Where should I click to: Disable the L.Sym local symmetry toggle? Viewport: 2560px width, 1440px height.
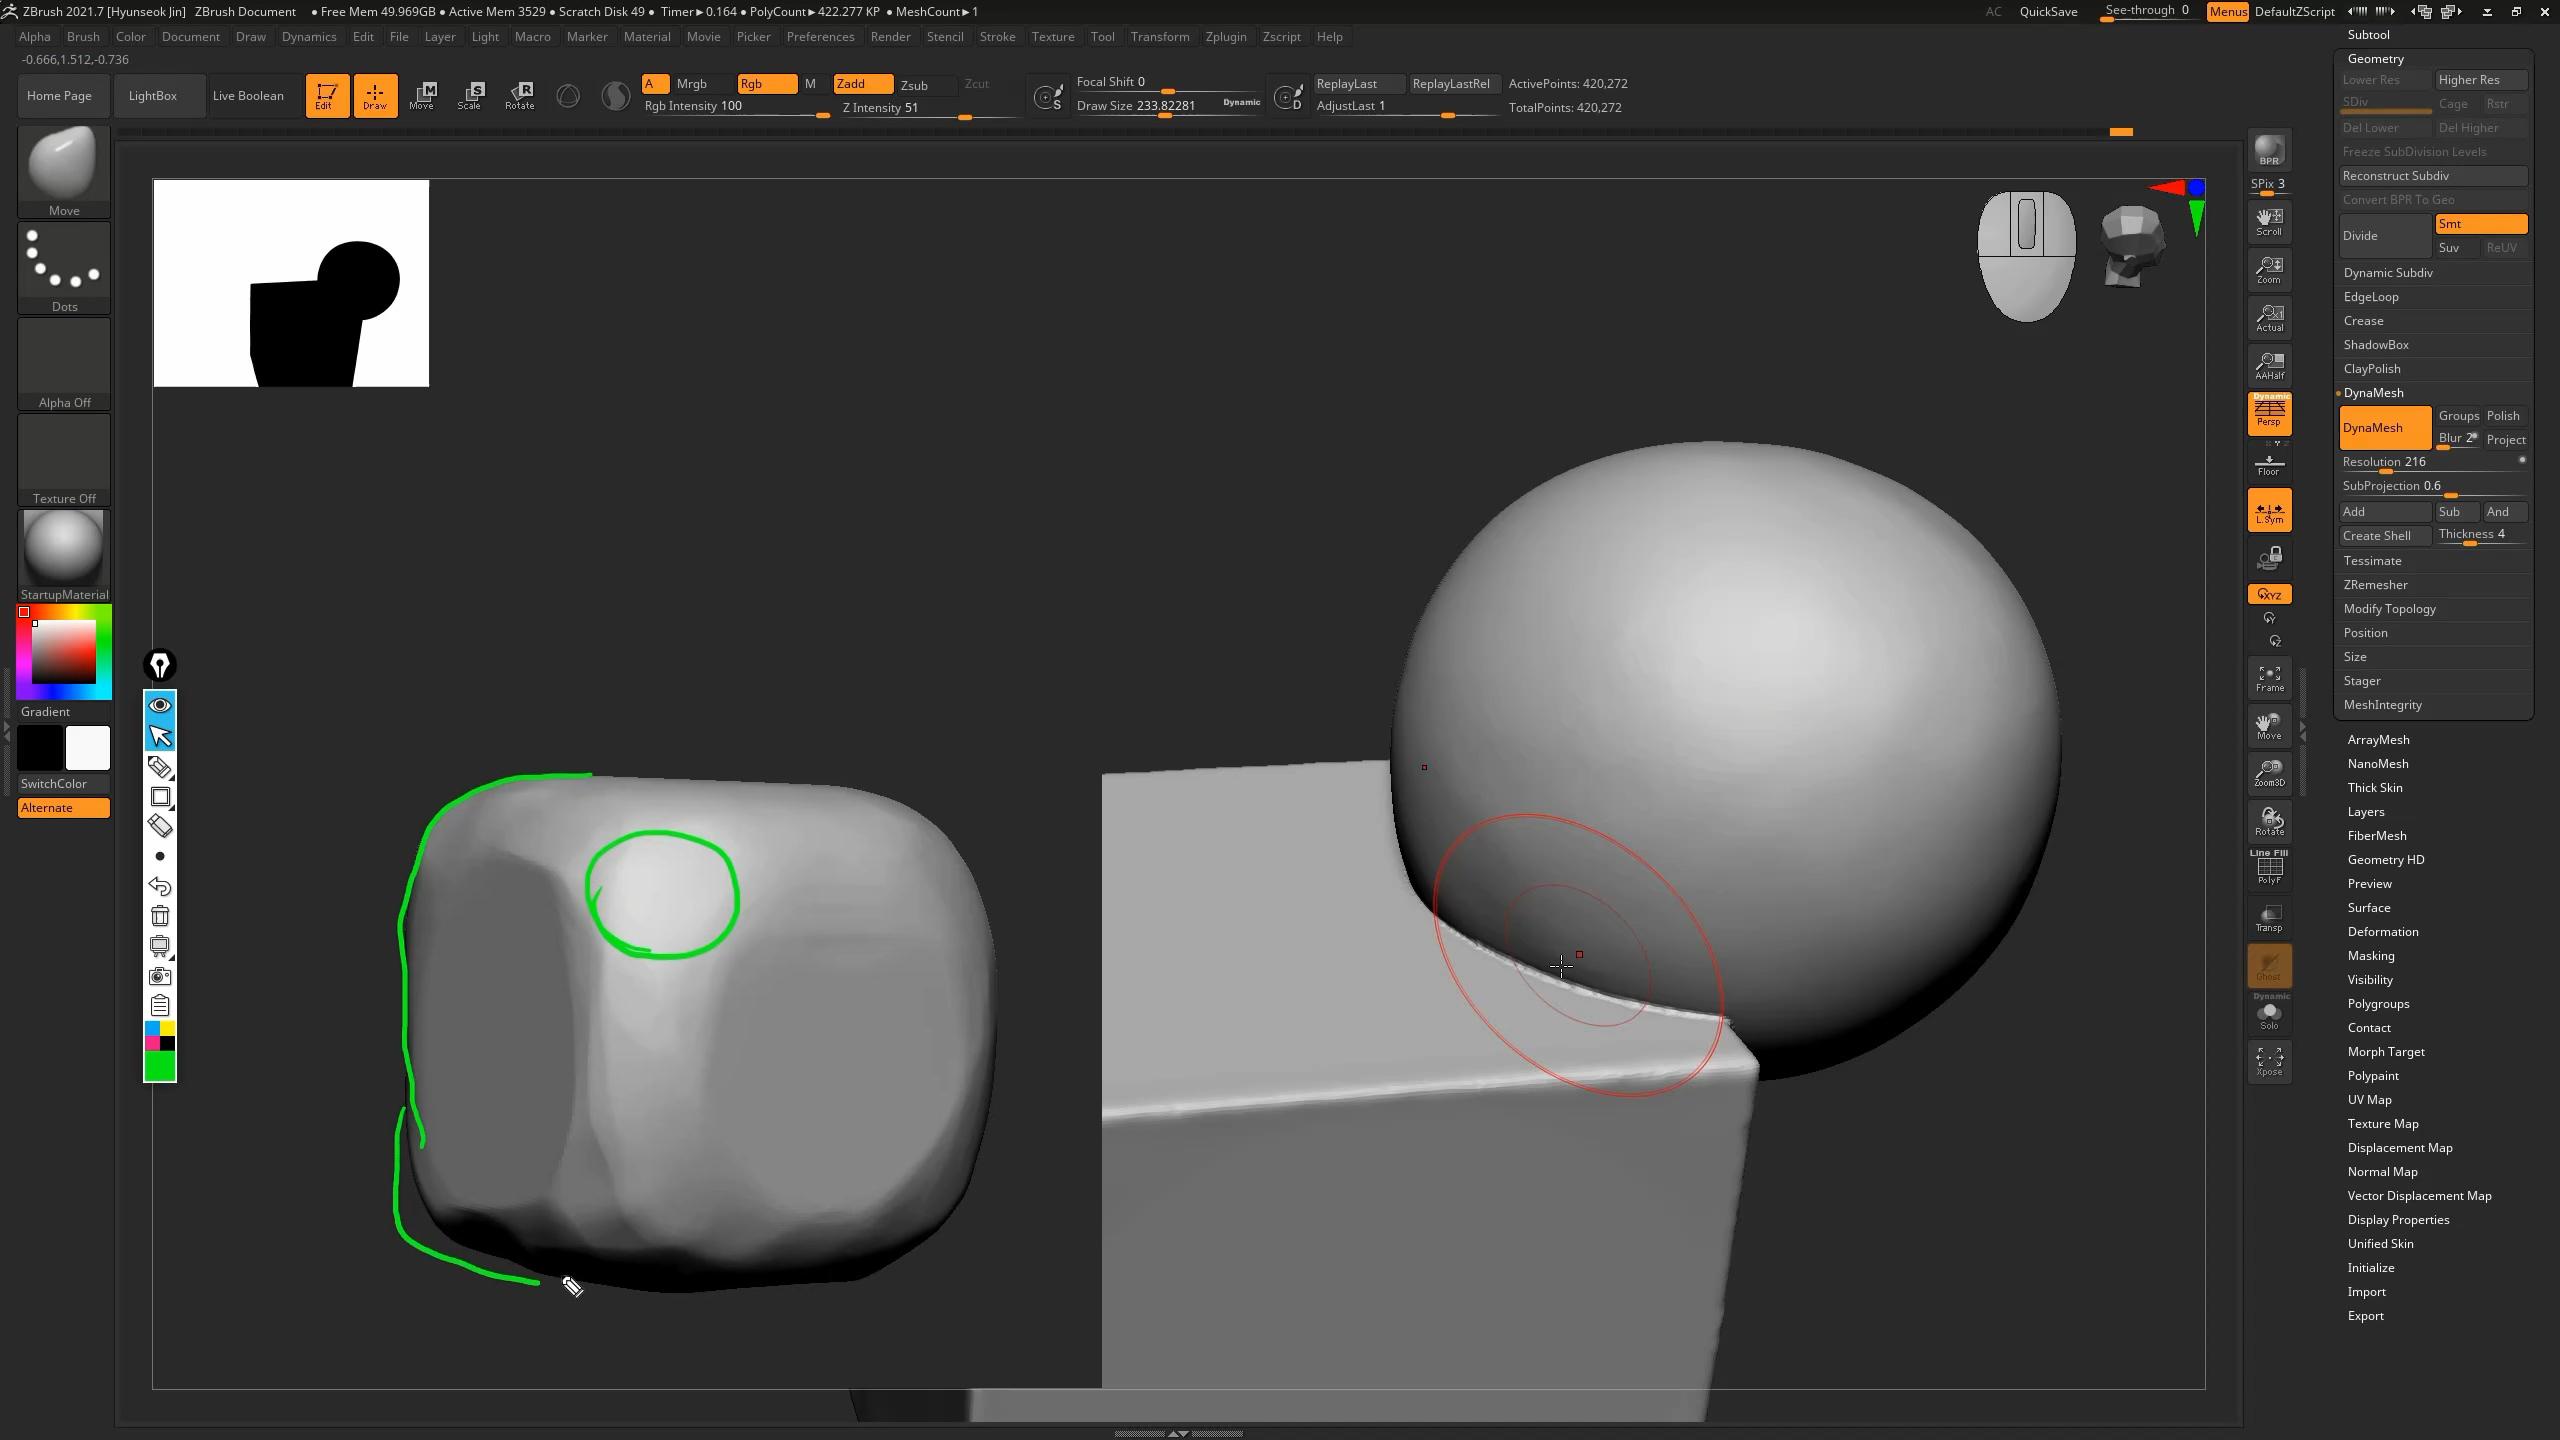point(2268,511)
